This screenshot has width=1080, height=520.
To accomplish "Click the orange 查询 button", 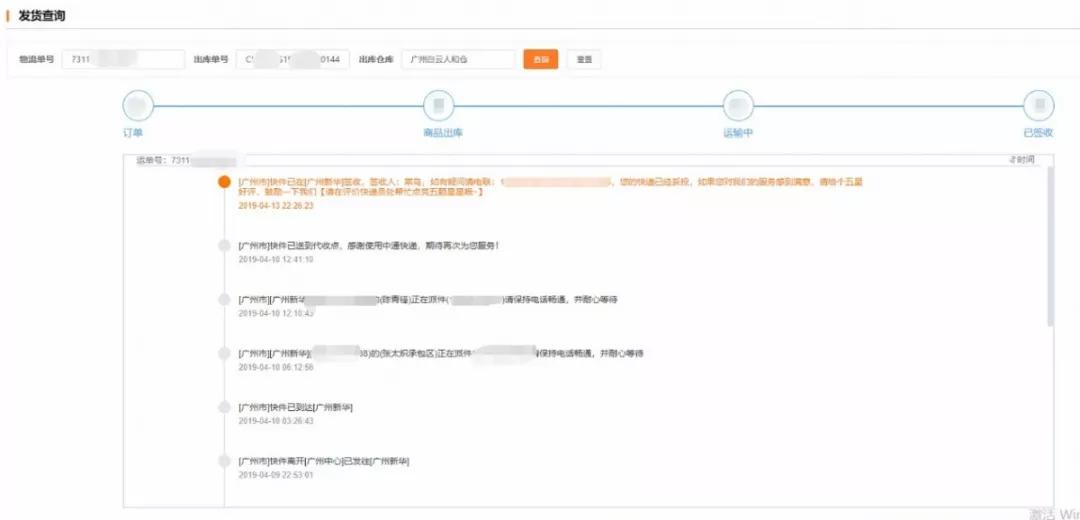I will tap(541, 59).
